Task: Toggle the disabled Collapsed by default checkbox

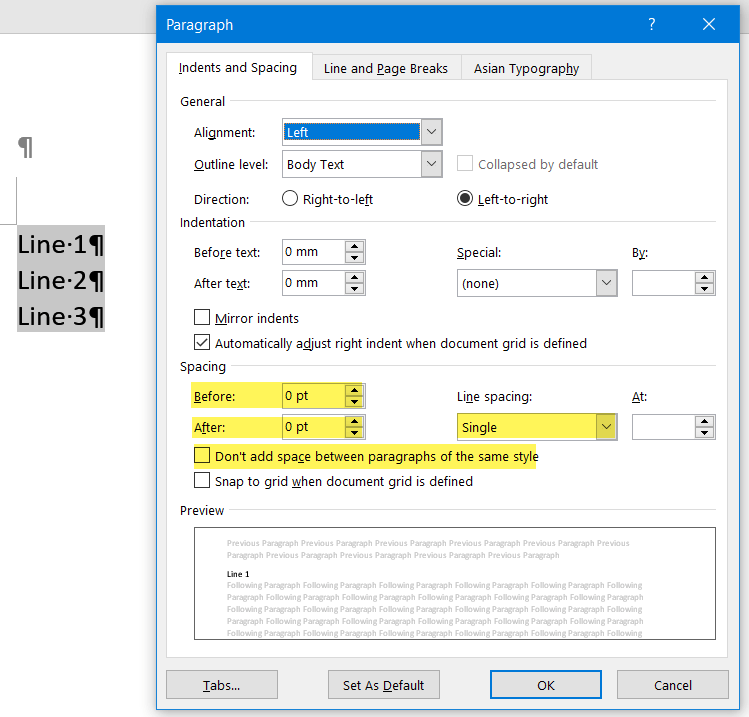Action: pyautogui.click(x=465, y=163)
